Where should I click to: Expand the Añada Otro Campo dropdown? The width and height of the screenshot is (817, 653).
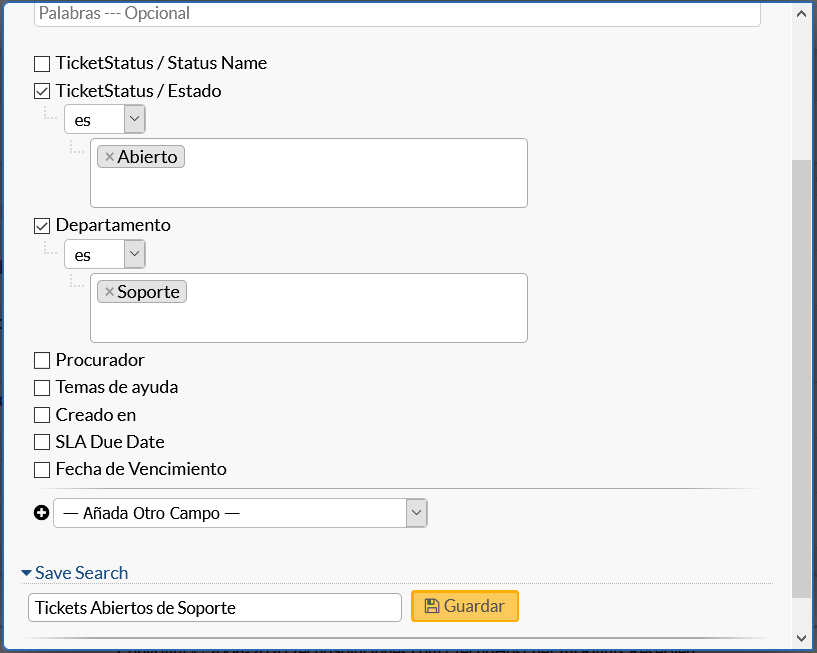(240, 513)
